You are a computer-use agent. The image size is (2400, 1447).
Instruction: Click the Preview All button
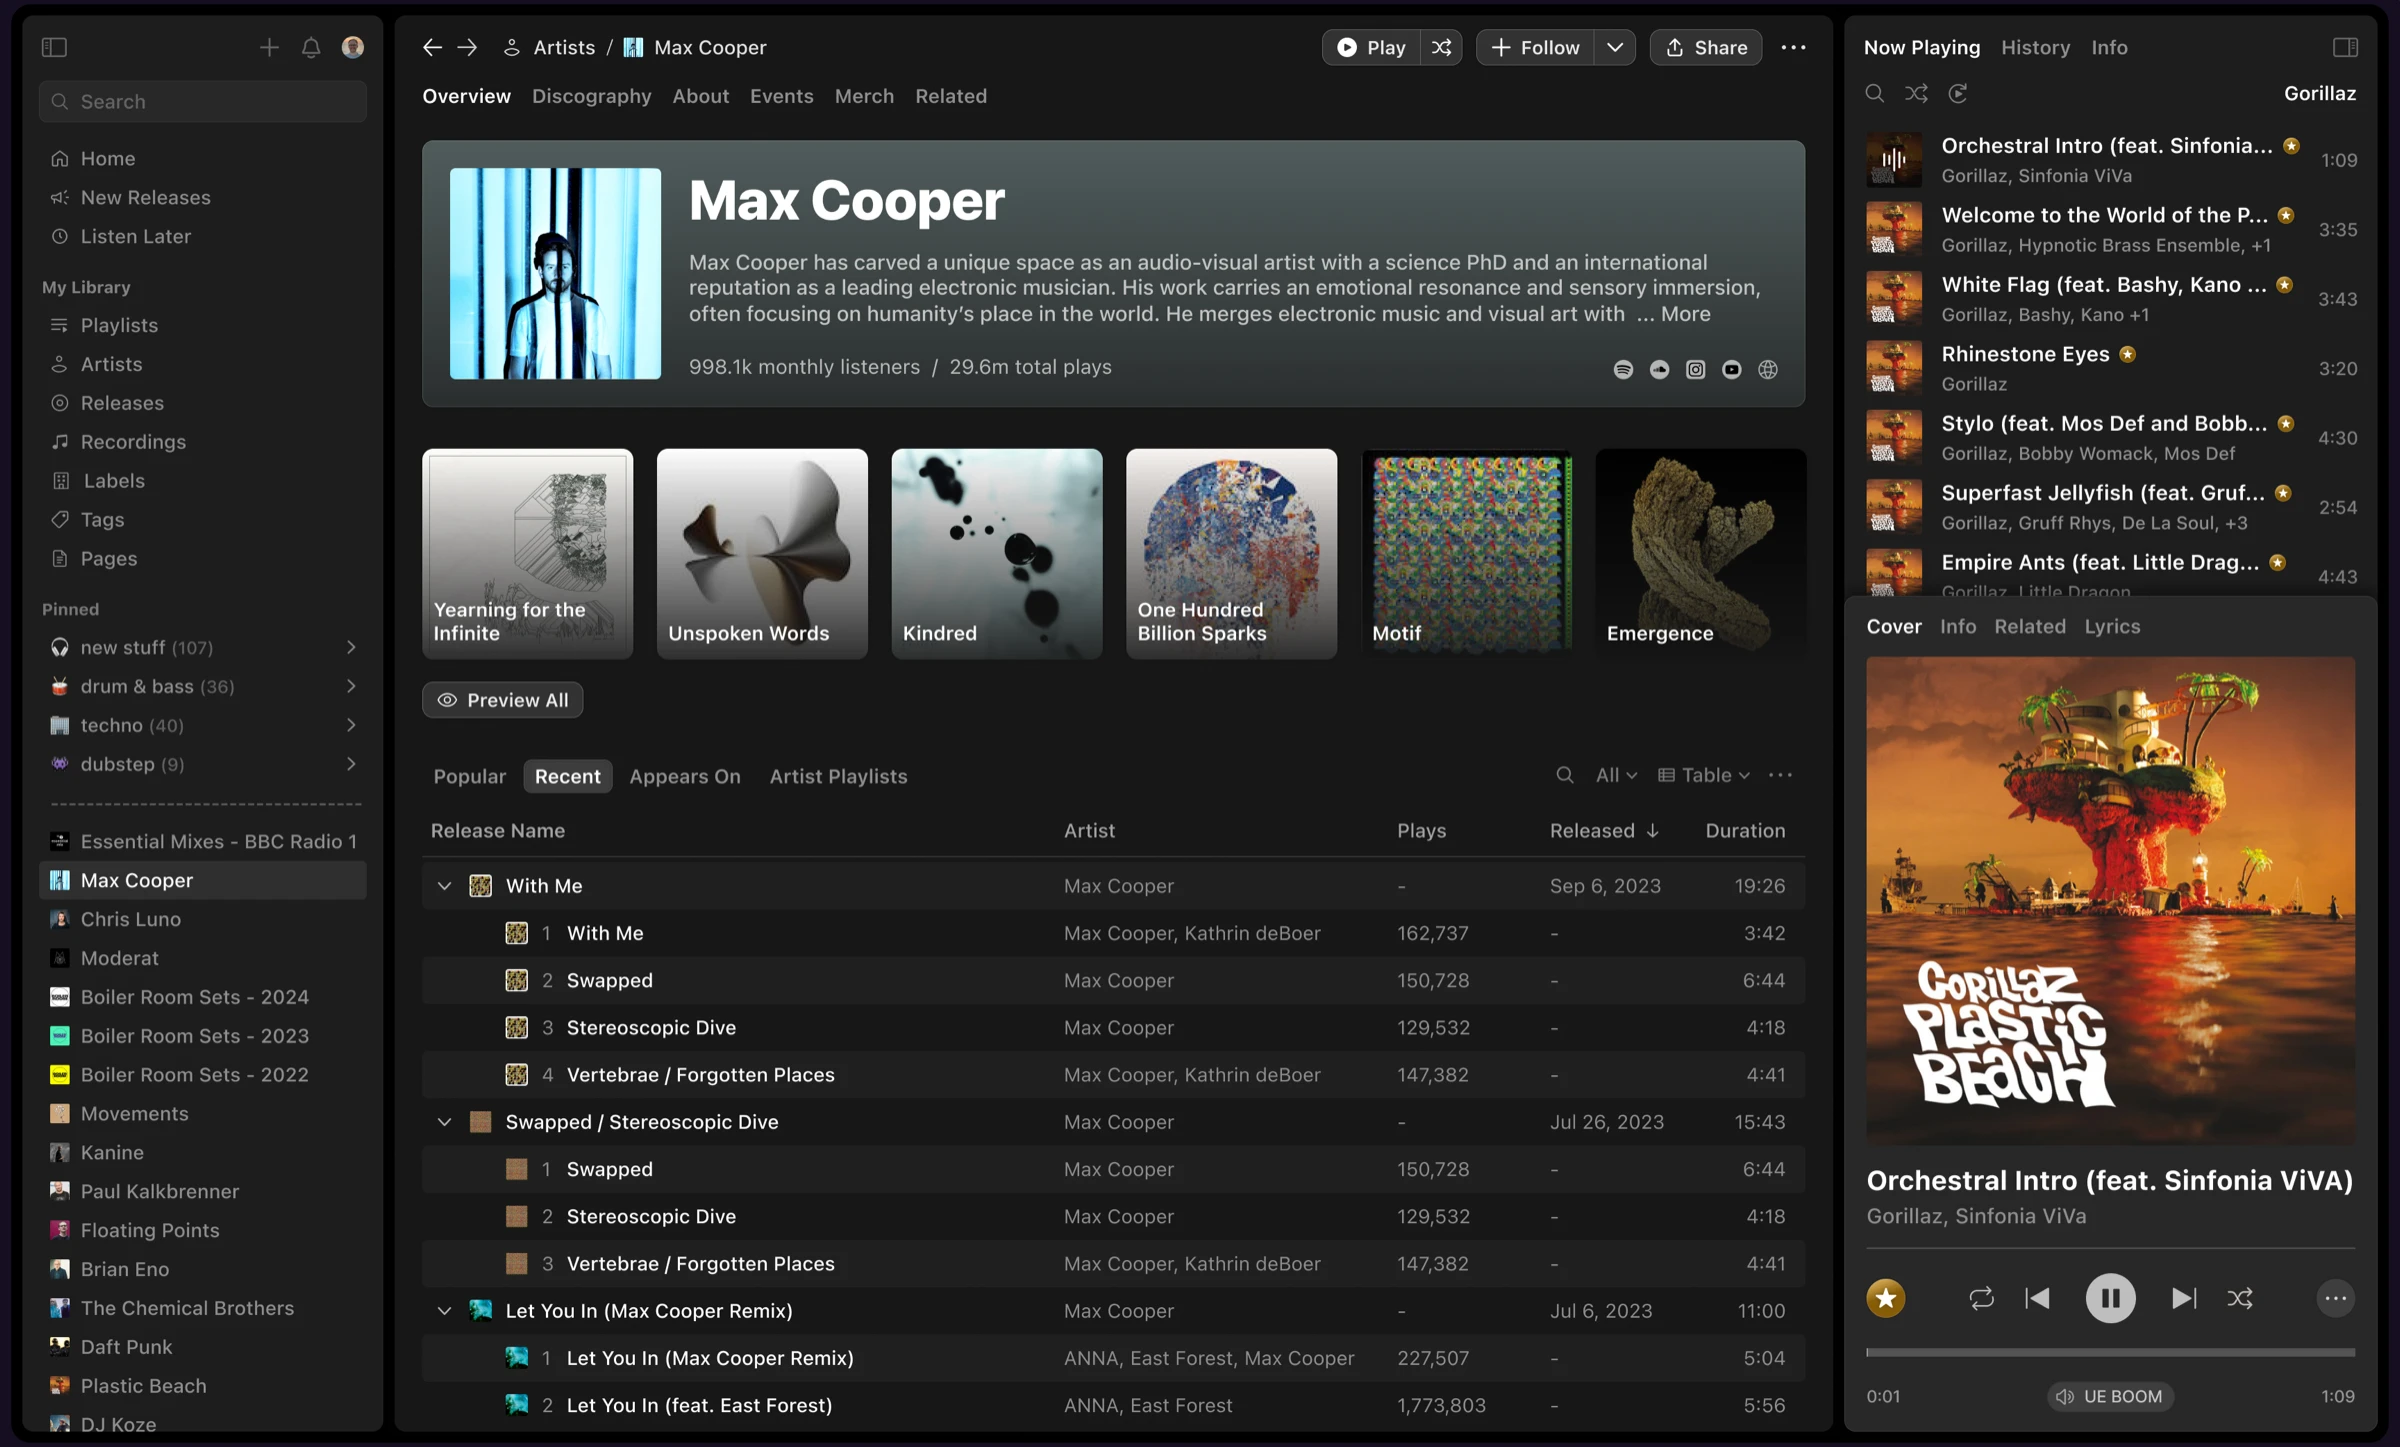(x=503, y=700)
